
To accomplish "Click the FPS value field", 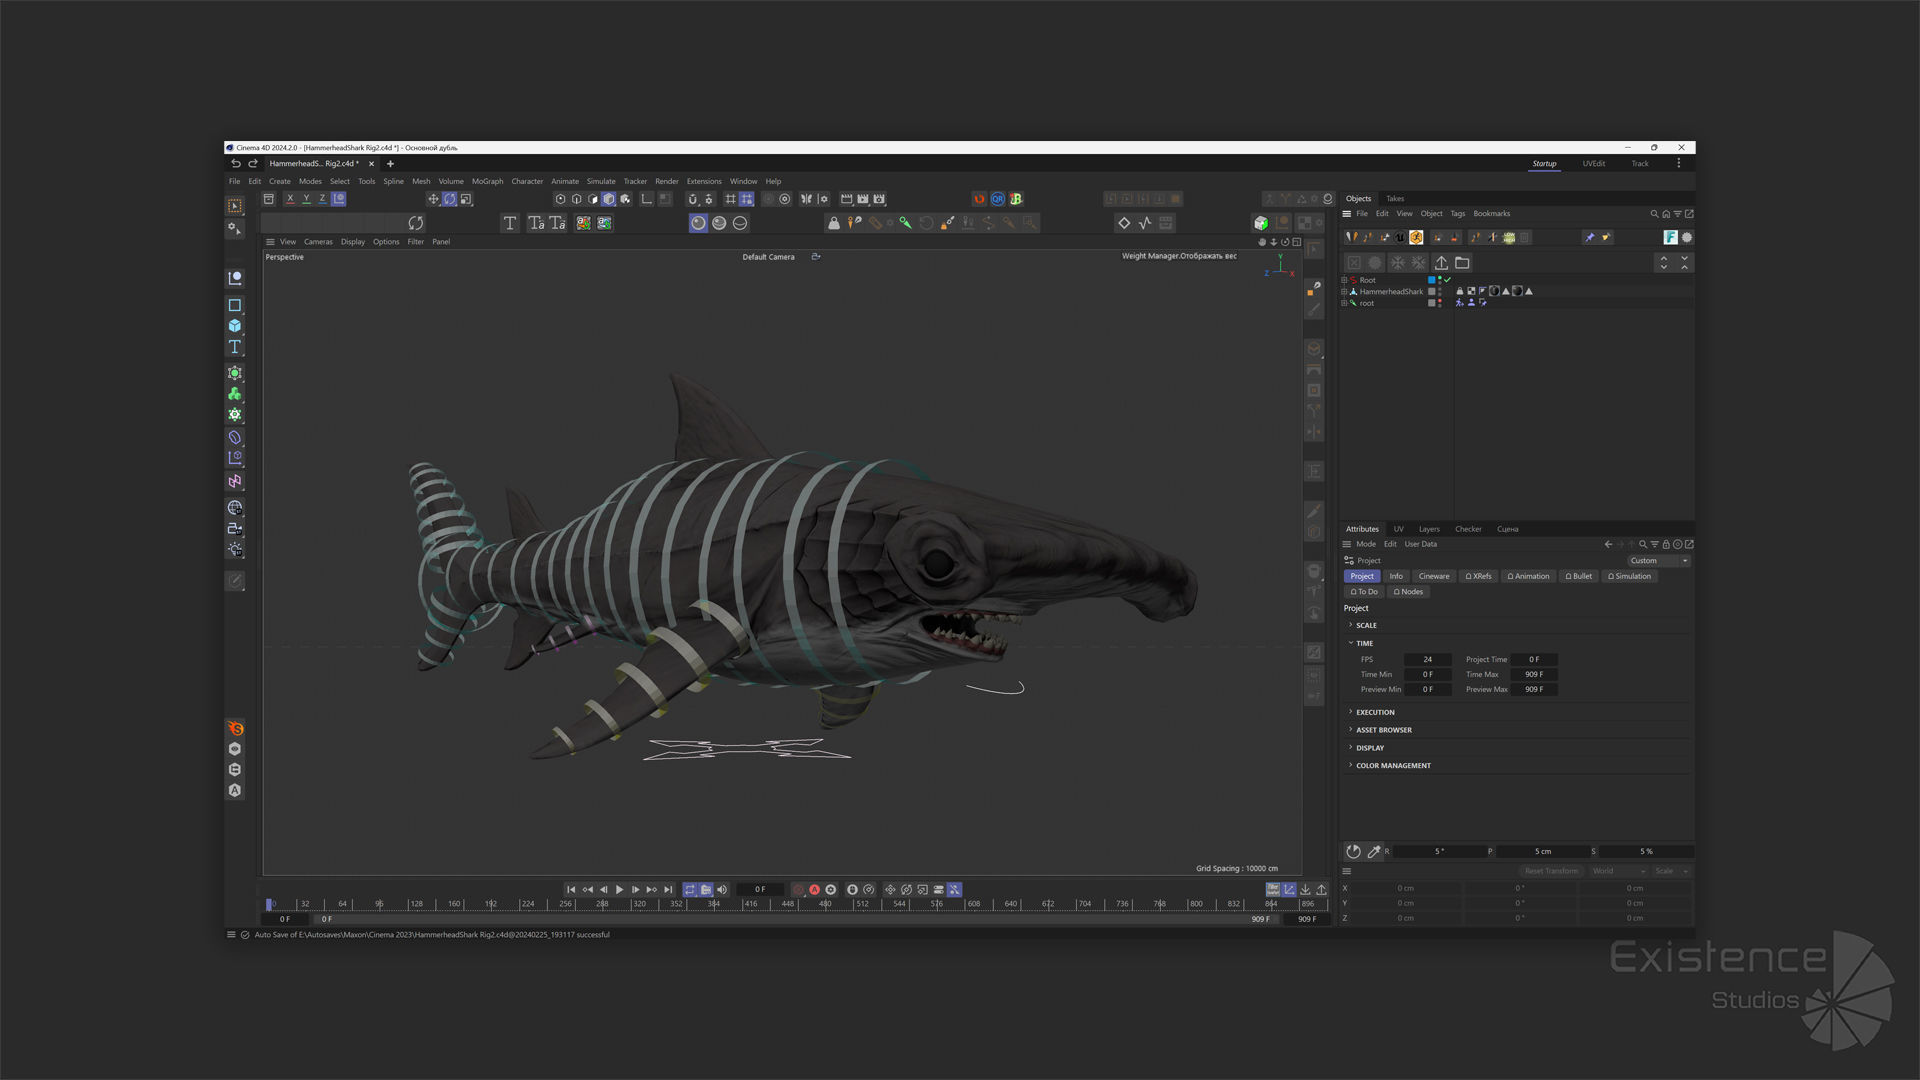I will (x=1427, y=660).
